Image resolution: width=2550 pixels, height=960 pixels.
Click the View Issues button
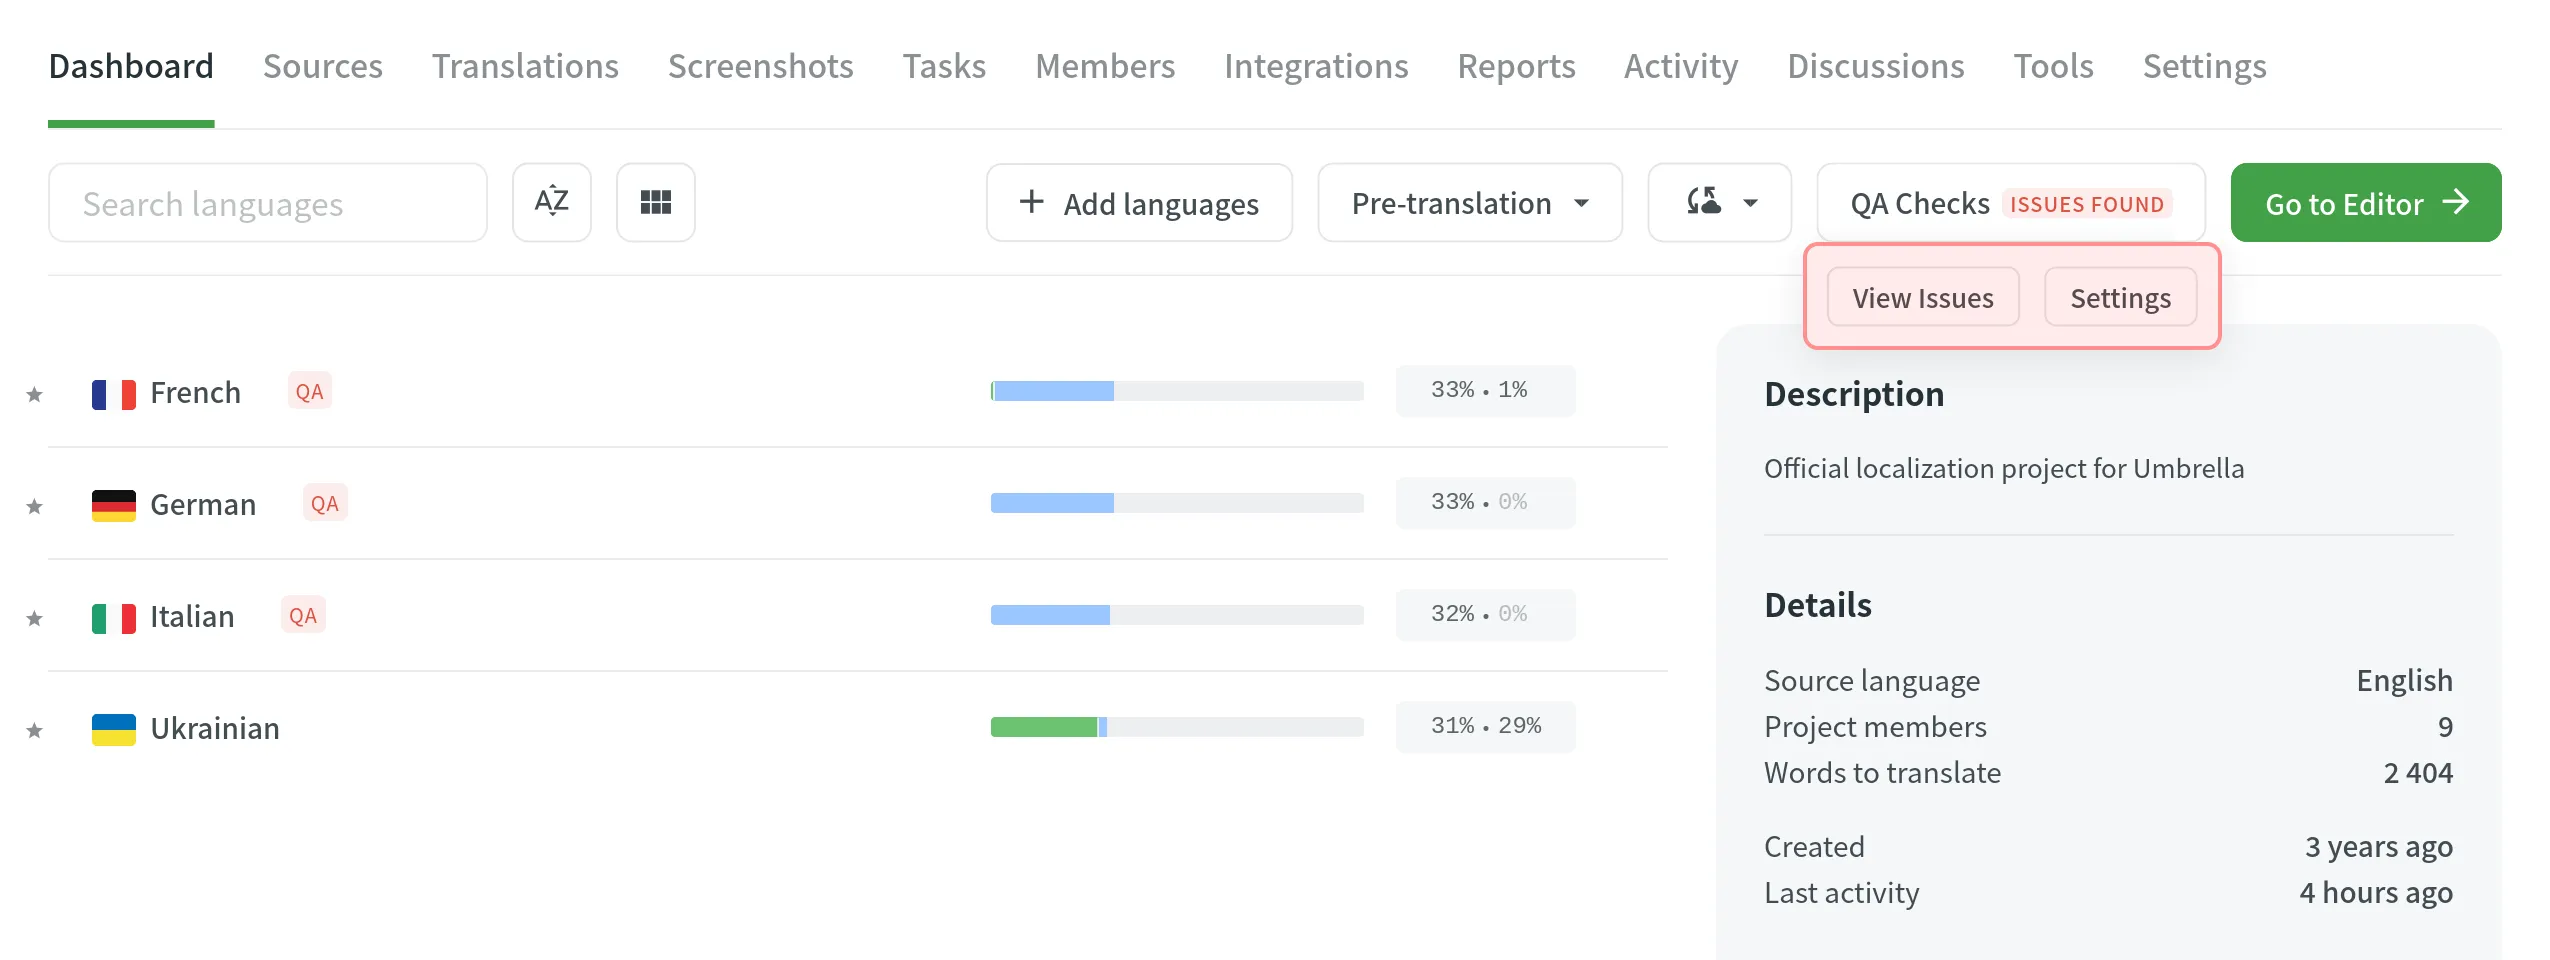click(1922, 298)
